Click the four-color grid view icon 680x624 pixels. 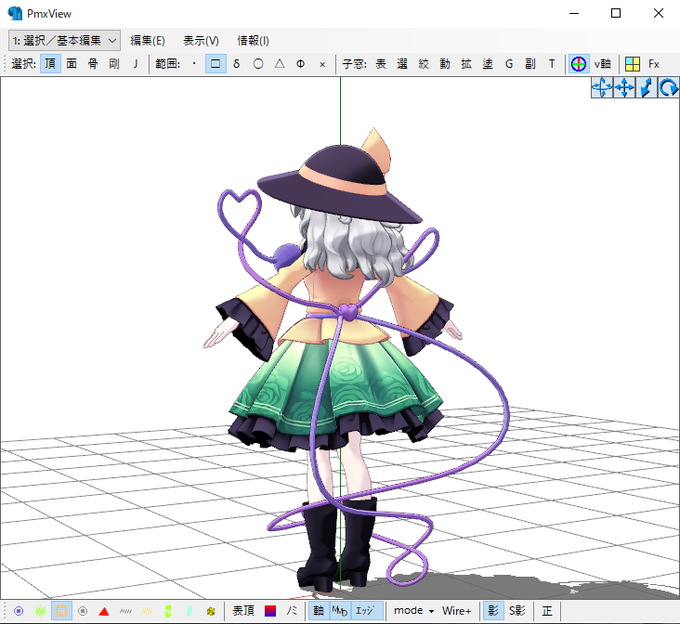(632, 64)
